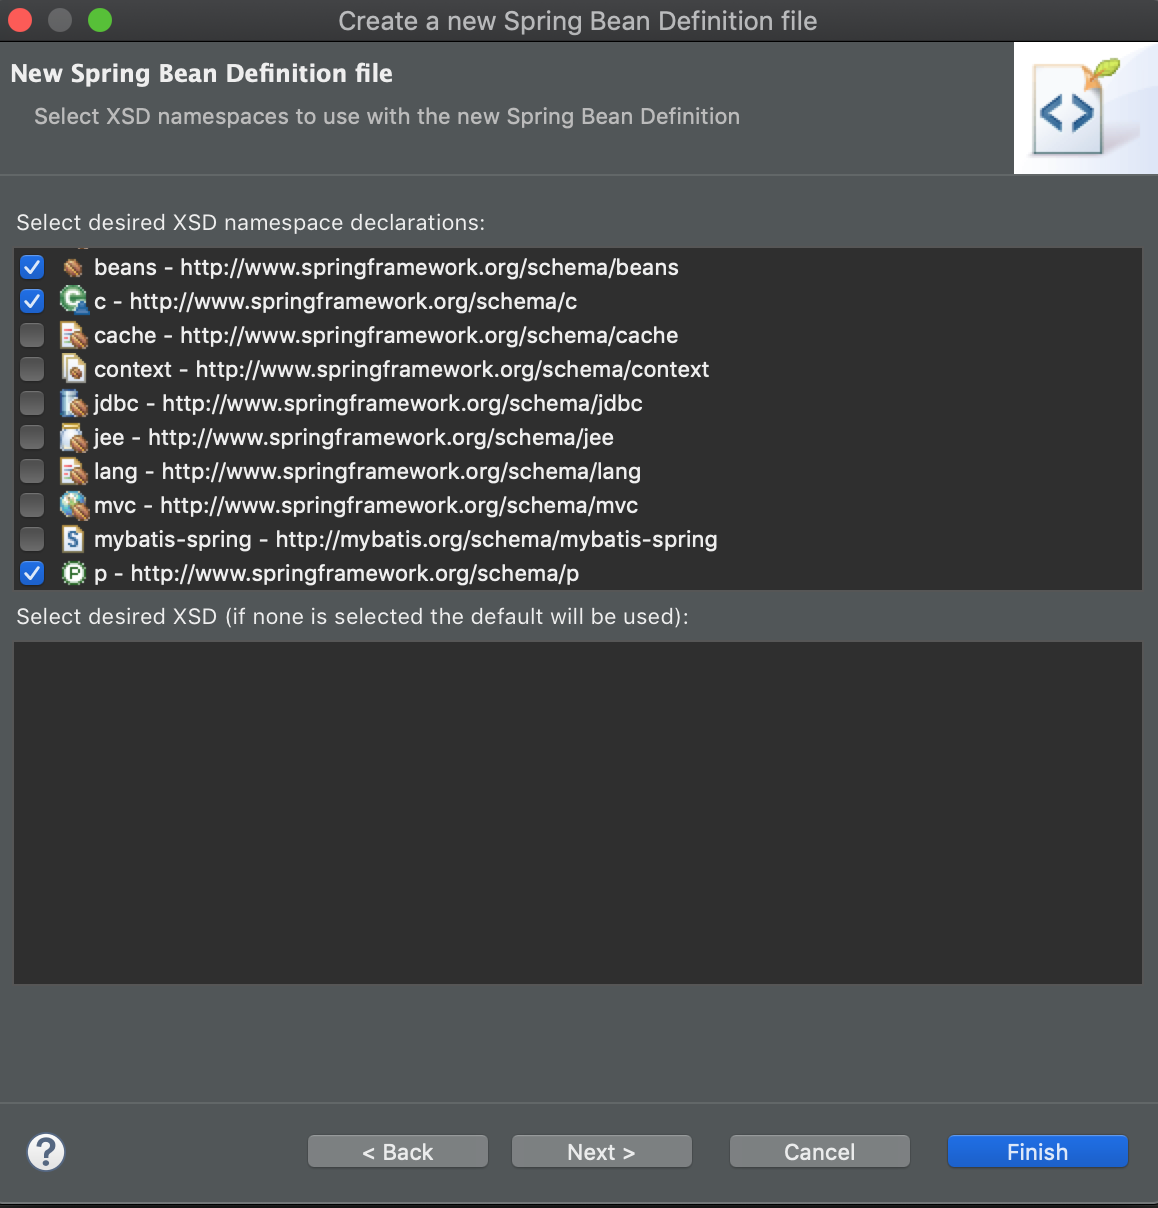Click the lang namespace icon
The image size is (1158, 1208).
[x=73, y=471]
